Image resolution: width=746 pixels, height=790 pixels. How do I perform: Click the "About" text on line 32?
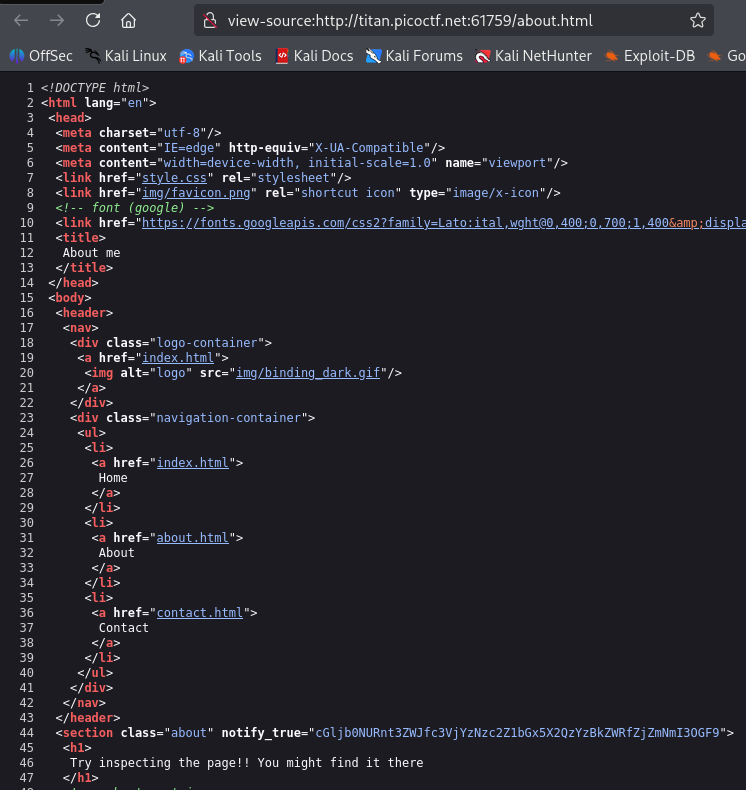click(x=117, y=553)
